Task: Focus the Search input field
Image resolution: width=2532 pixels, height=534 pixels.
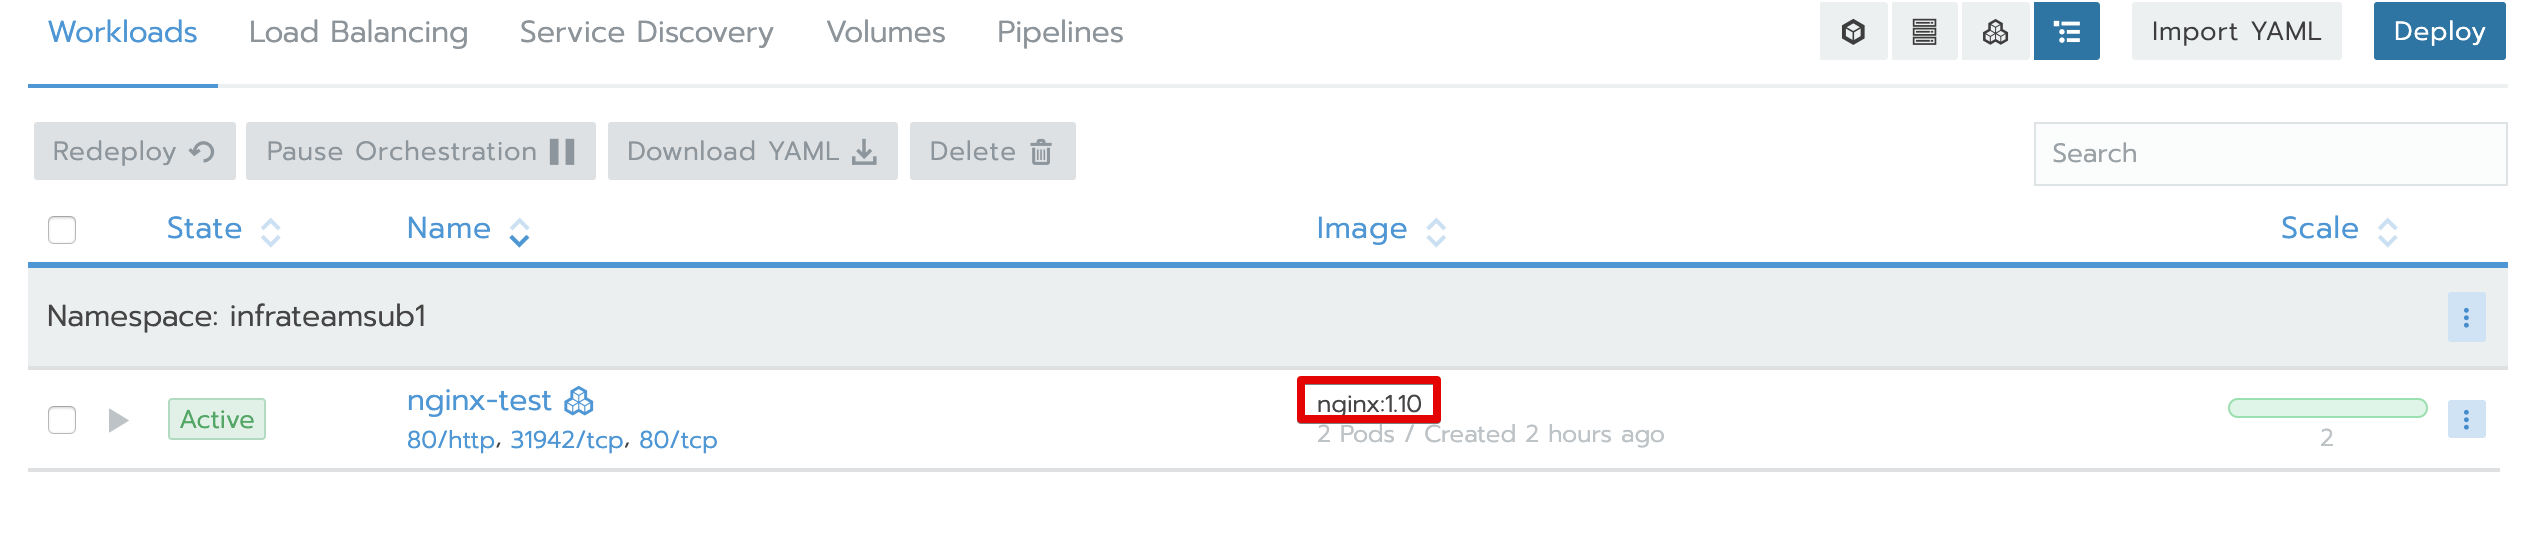Action: point(2270,153)
